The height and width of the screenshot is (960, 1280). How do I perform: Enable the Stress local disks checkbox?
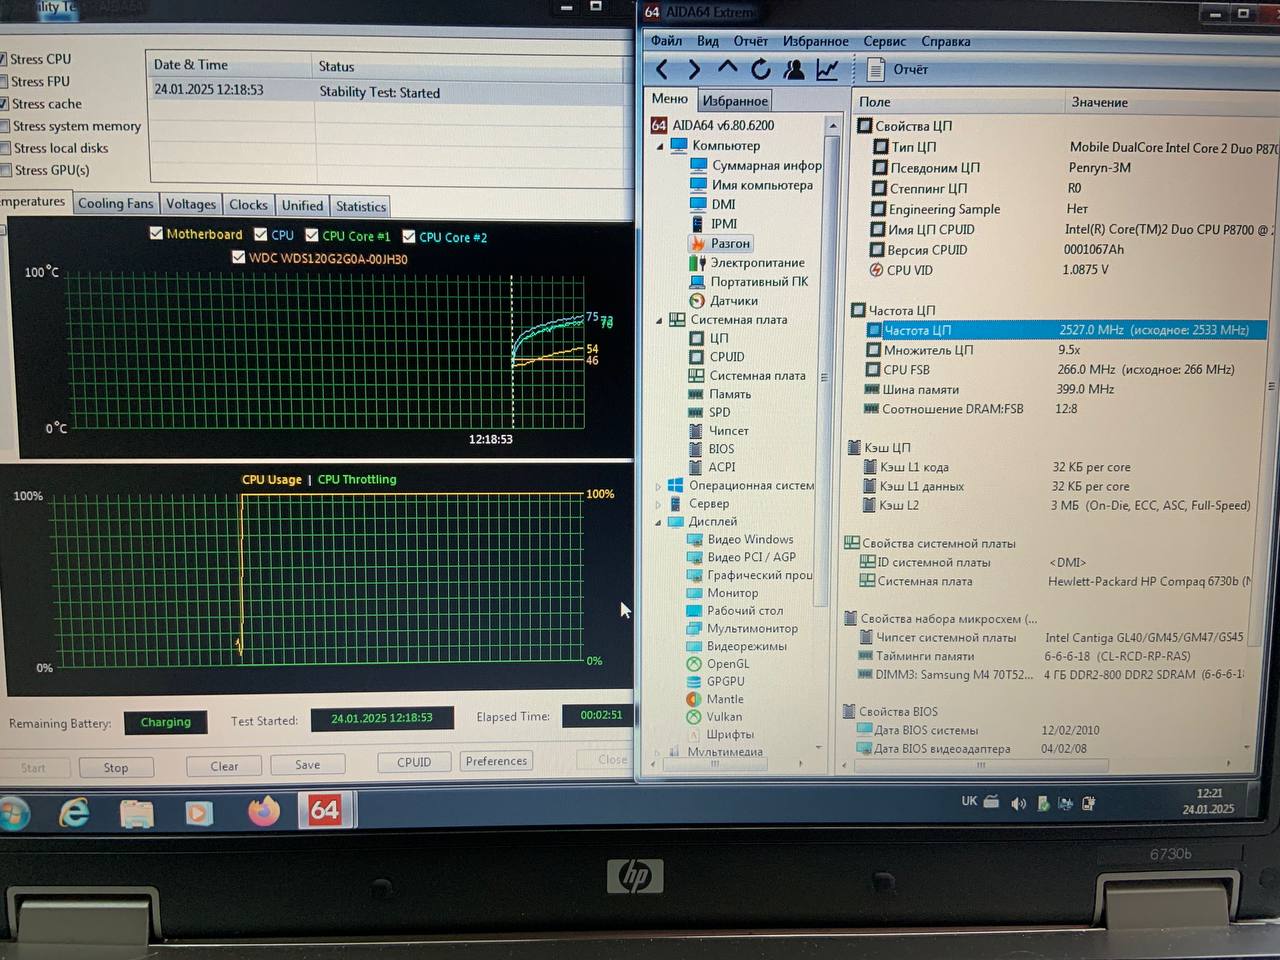[x=5, y=148]
